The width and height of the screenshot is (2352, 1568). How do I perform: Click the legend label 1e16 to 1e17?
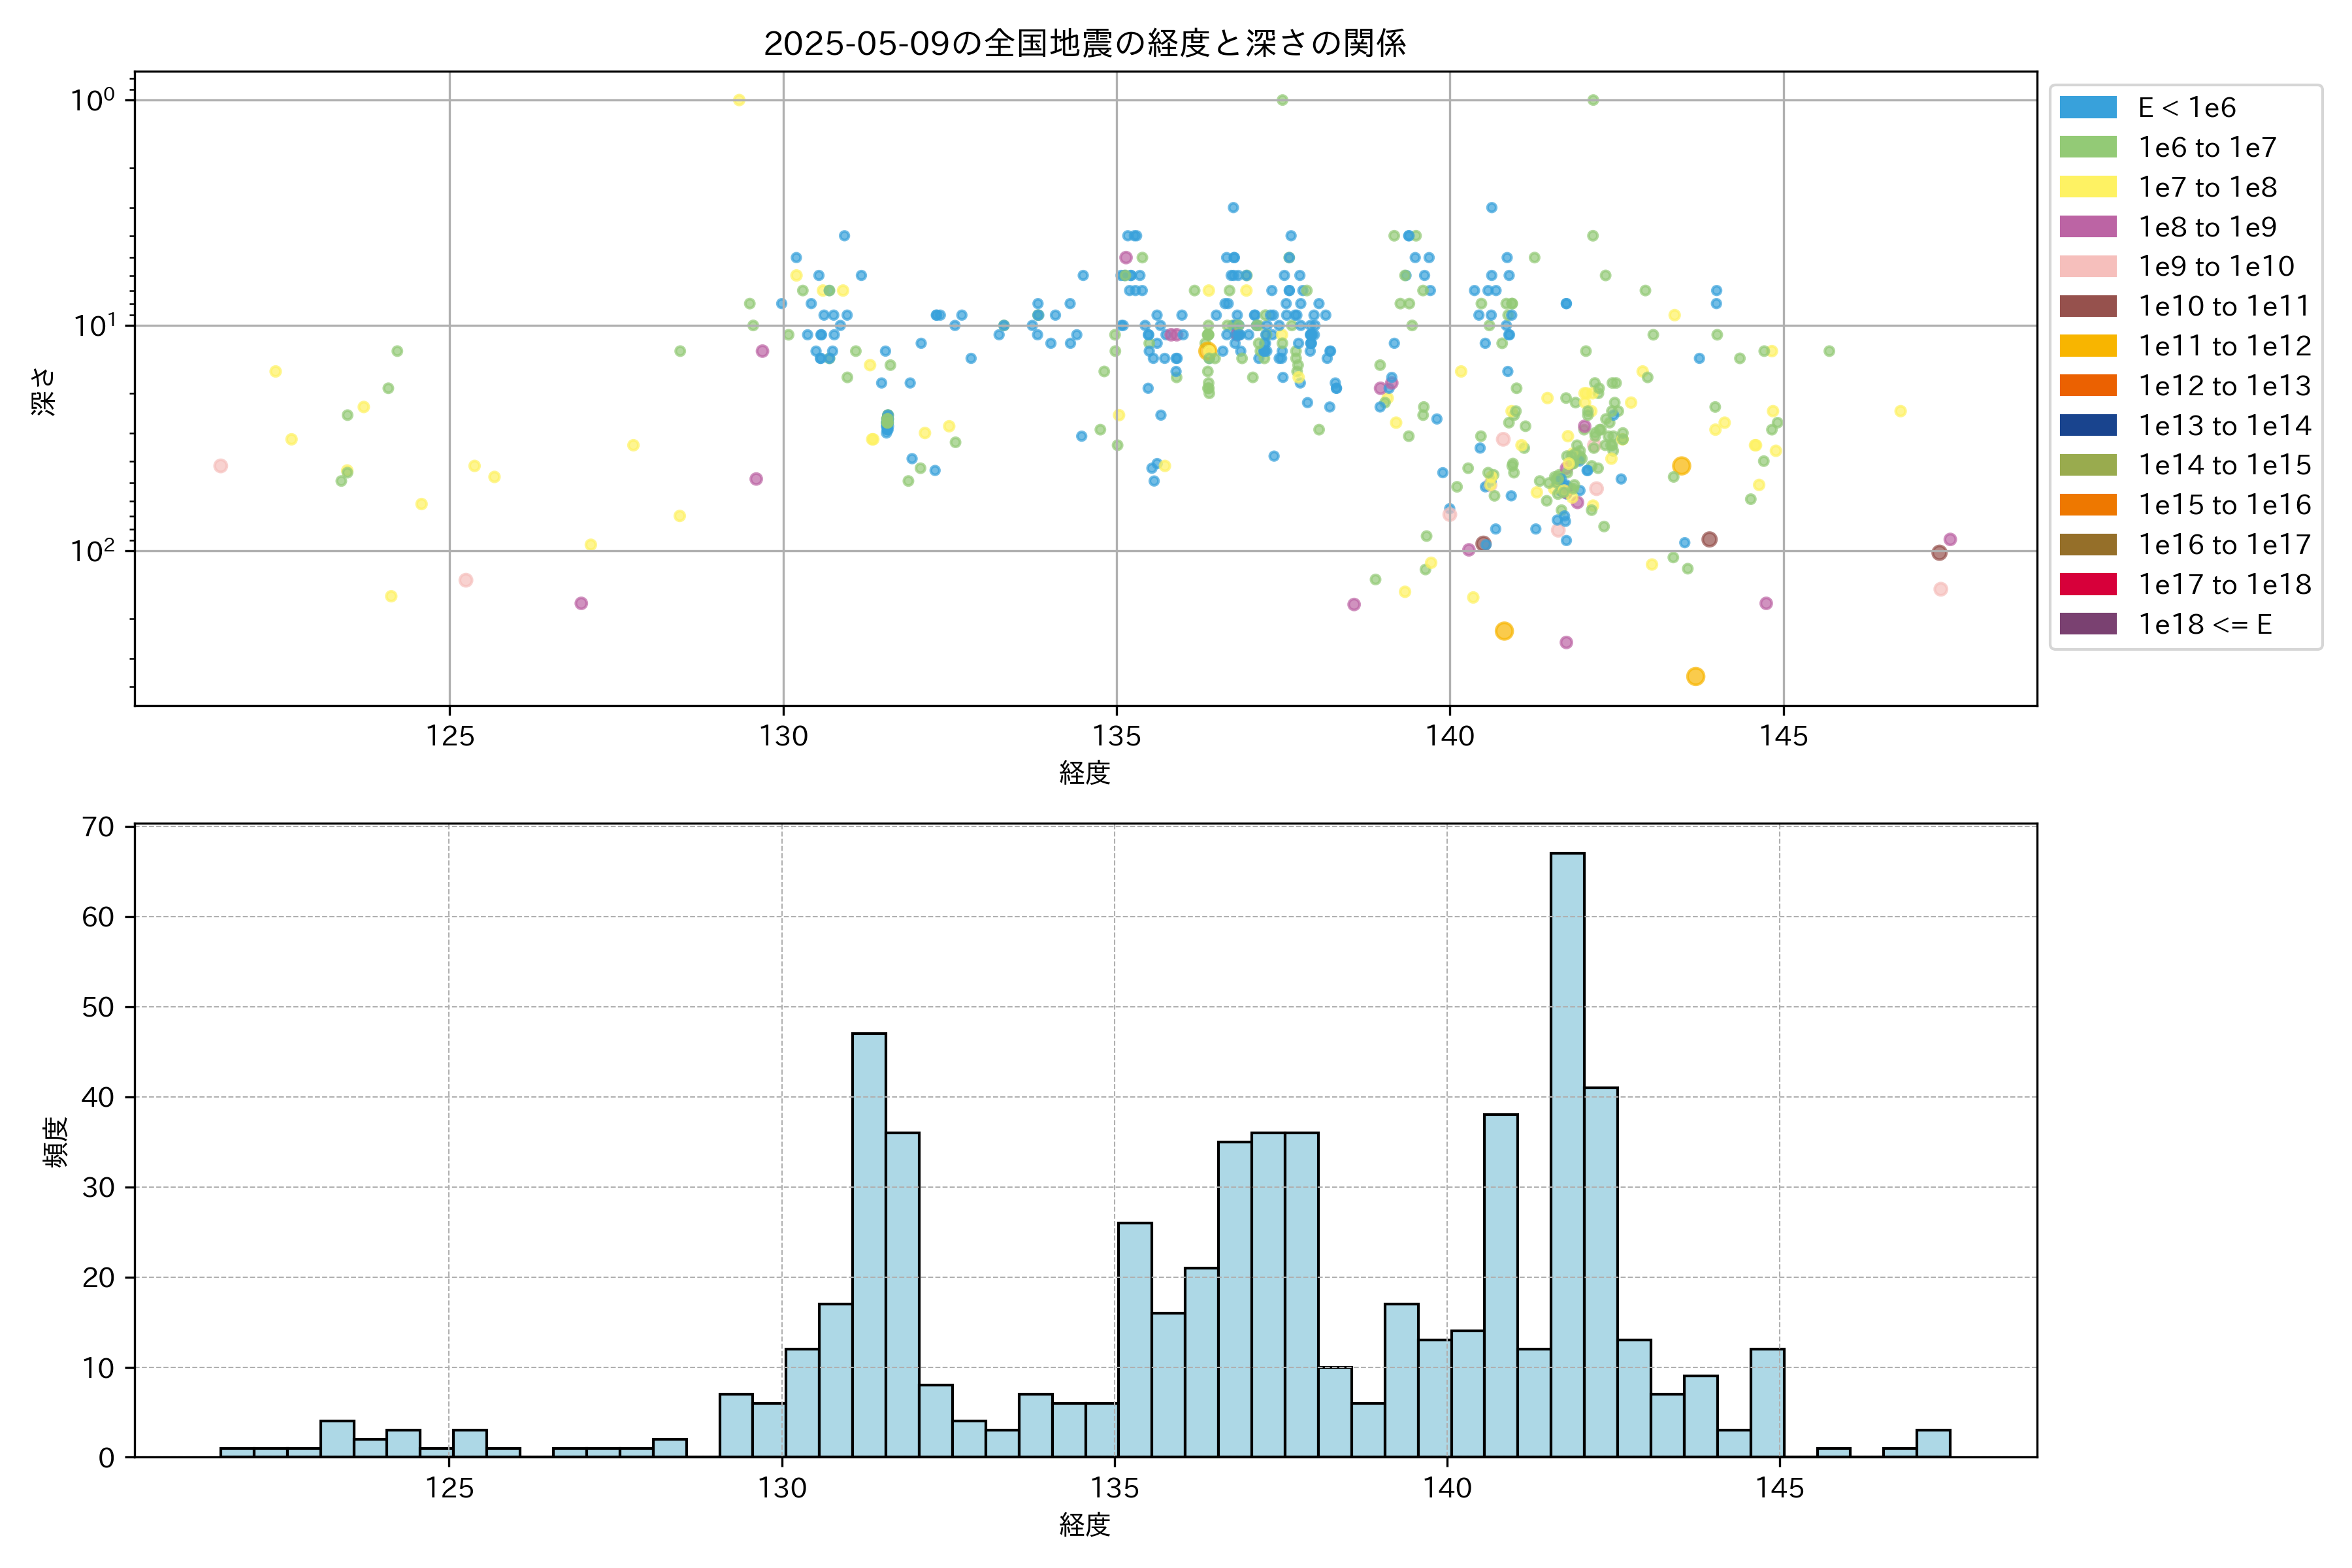(2224, 545)
